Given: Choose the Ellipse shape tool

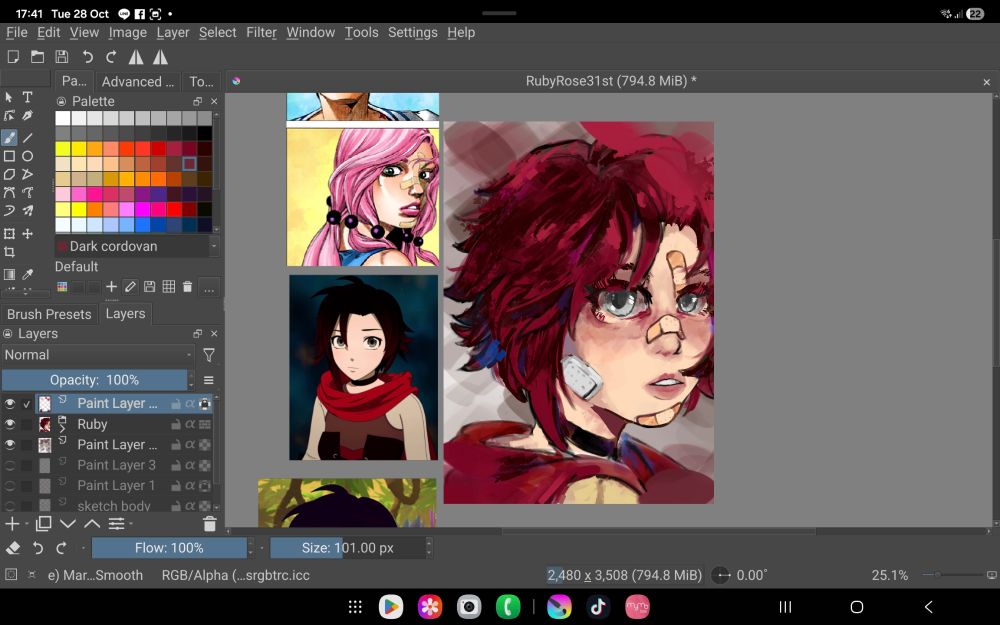Looking at the screenshot, I should tap(28, 156).
